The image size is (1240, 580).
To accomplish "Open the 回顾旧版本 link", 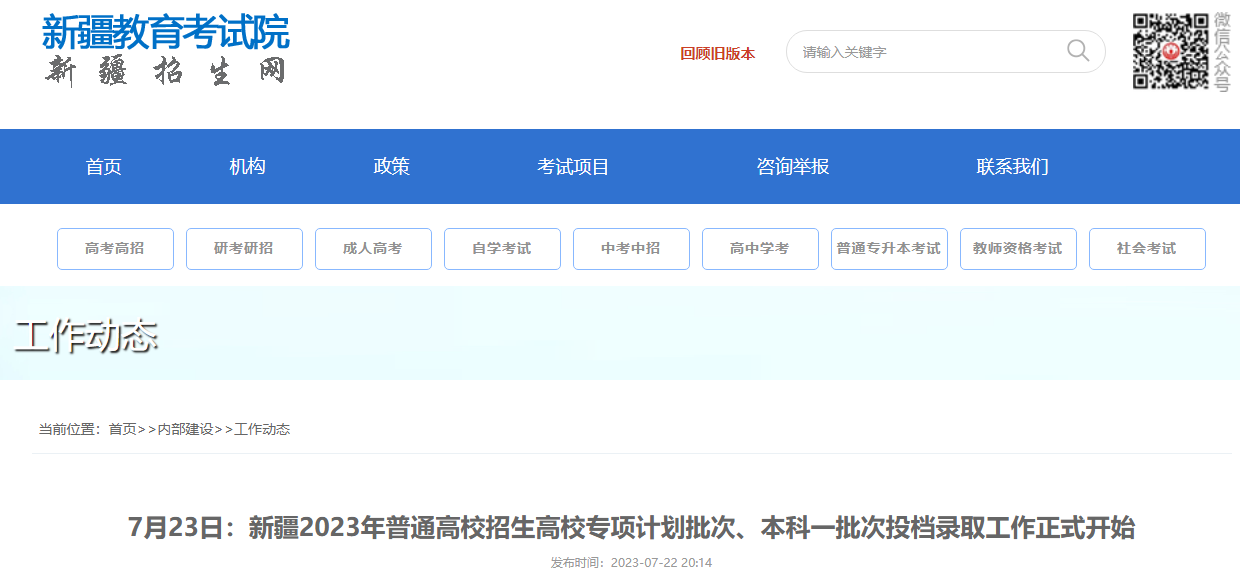I will point(717,54).
